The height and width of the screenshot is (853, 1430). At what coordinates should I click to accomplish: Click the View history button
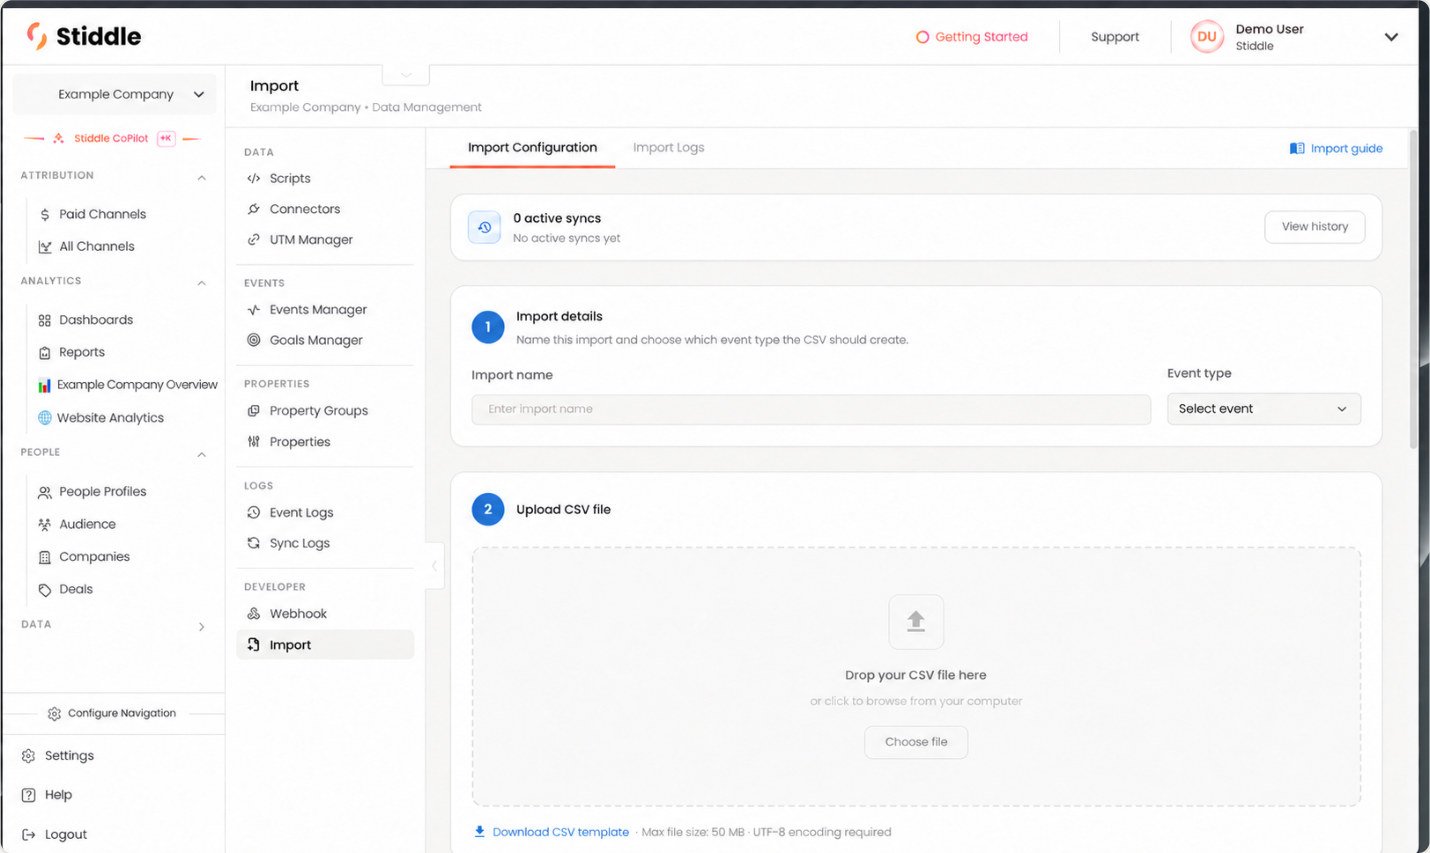(x=1315, y=227)
